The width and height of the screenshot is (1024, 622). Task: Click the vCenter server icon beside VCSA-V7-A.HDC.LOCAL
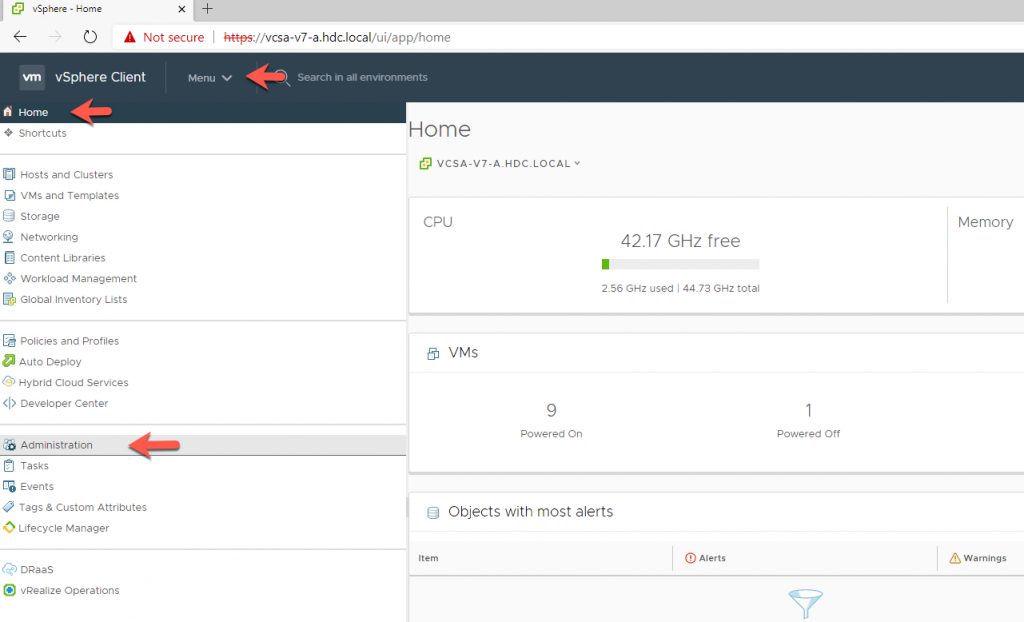click(425, 163)
